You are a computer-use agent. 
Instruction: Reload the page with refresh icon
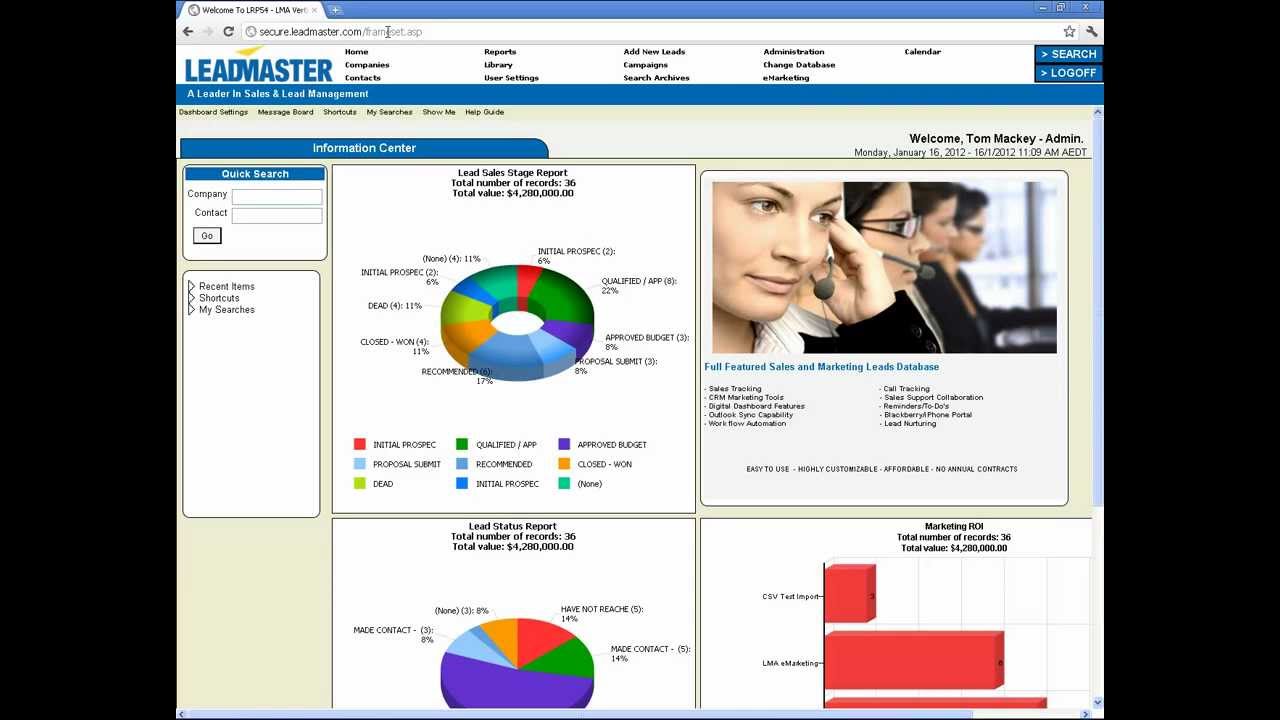click(x=228, y=32)
